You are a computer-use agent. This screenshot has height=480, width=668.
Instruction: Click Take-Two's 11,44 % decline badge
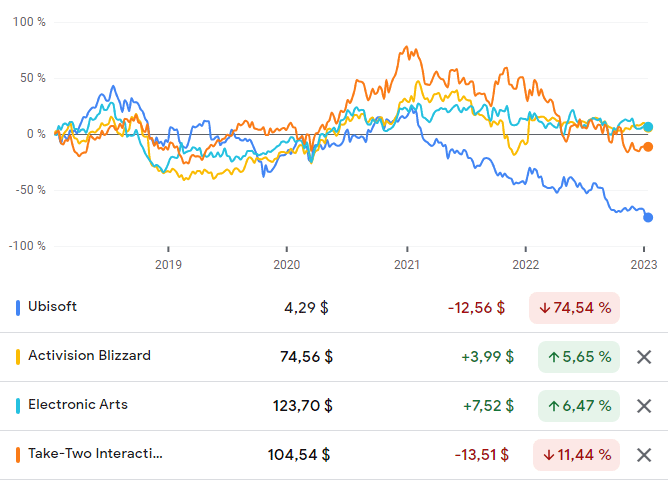[577, 455]
